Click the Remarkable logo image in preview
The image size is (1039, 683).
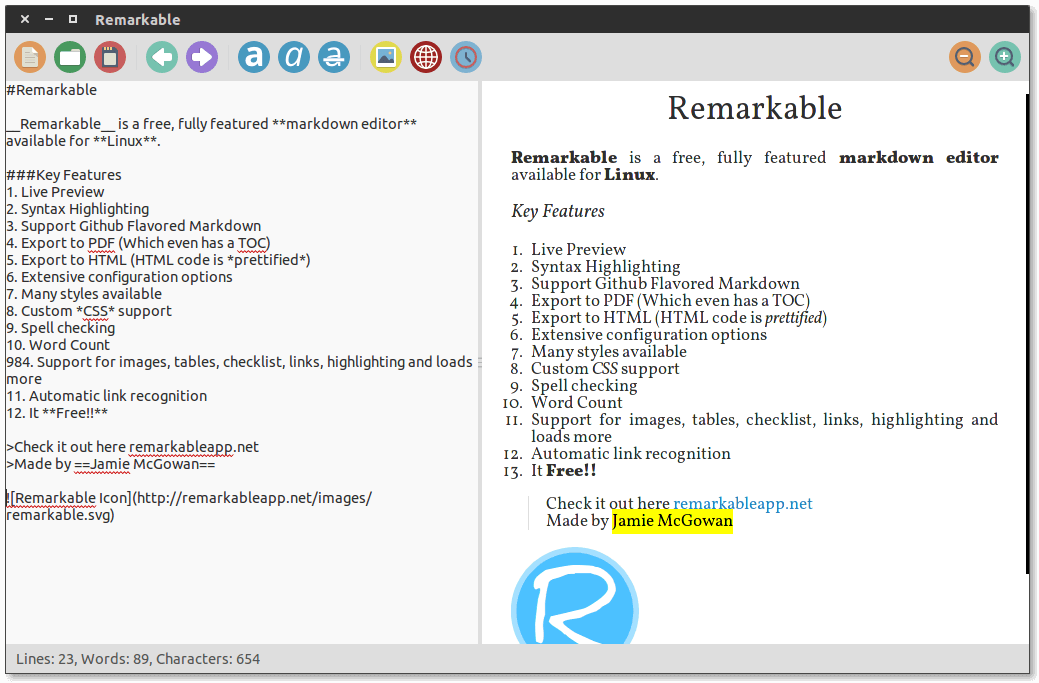(574, 597)
